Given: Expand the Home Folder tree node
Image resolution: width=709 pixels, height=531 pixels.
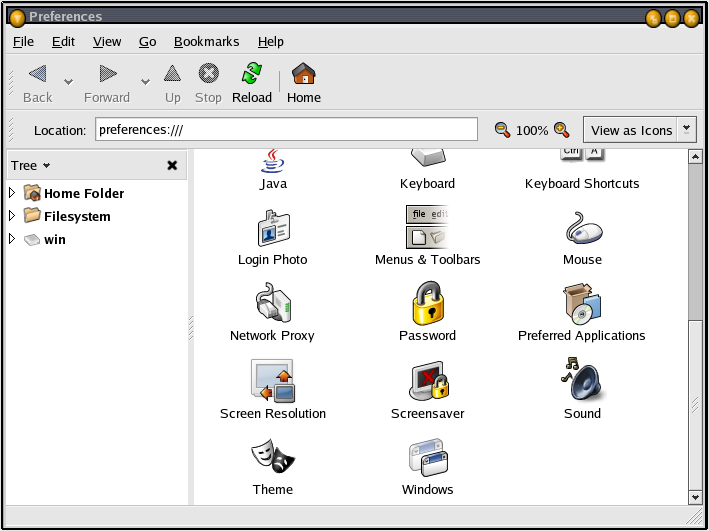Looking at the screenshot, I should [12, 193].
